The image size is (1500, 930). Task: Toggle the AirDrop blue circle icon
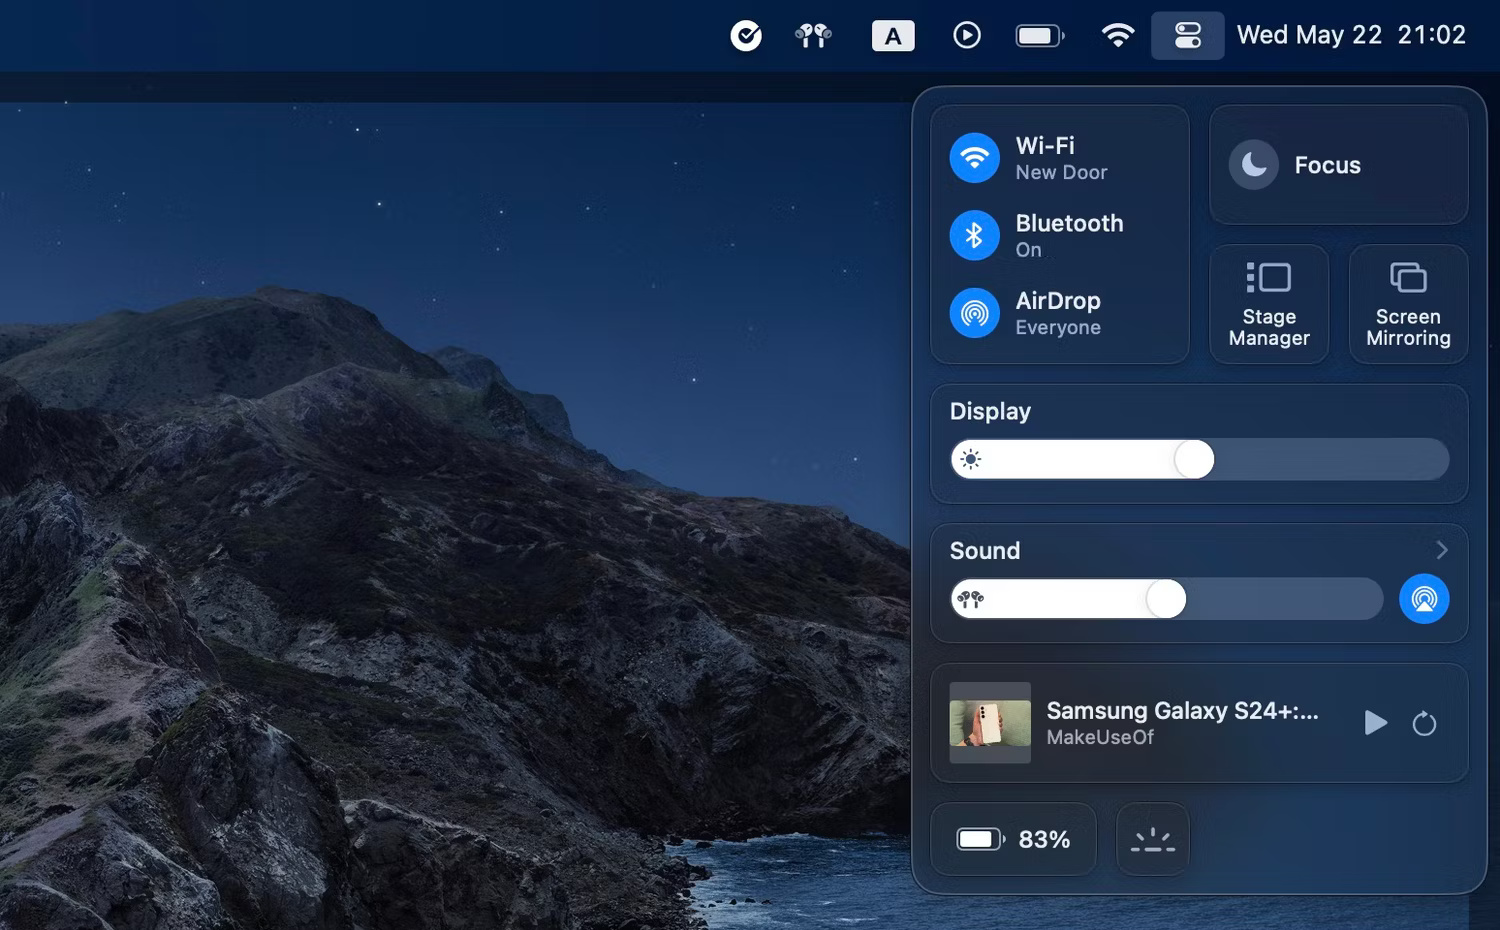pos(974,313)
